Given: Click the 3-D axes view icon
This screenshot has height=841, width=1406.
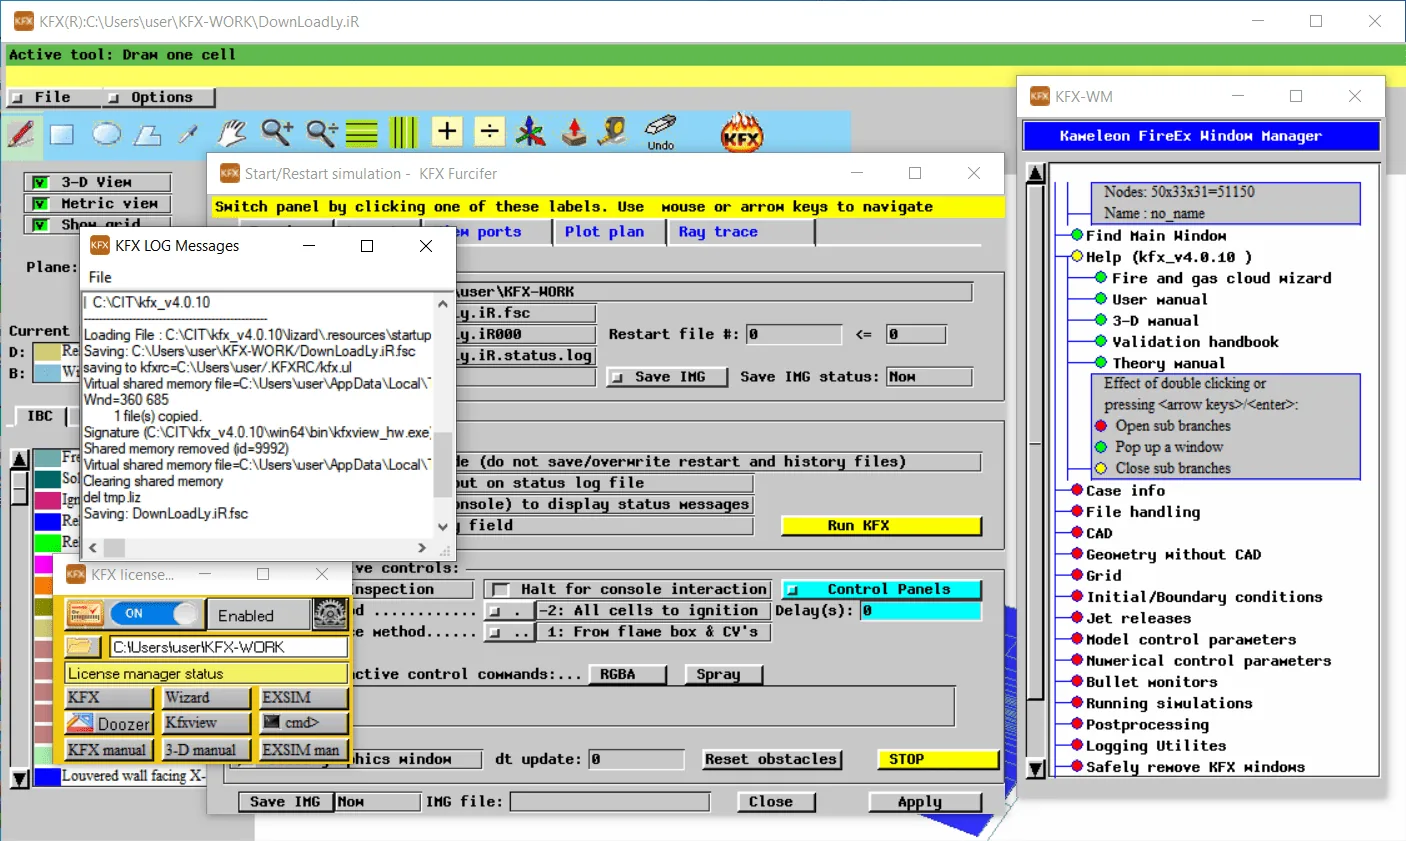Looking at the screenshot, I should coord(531,132).
